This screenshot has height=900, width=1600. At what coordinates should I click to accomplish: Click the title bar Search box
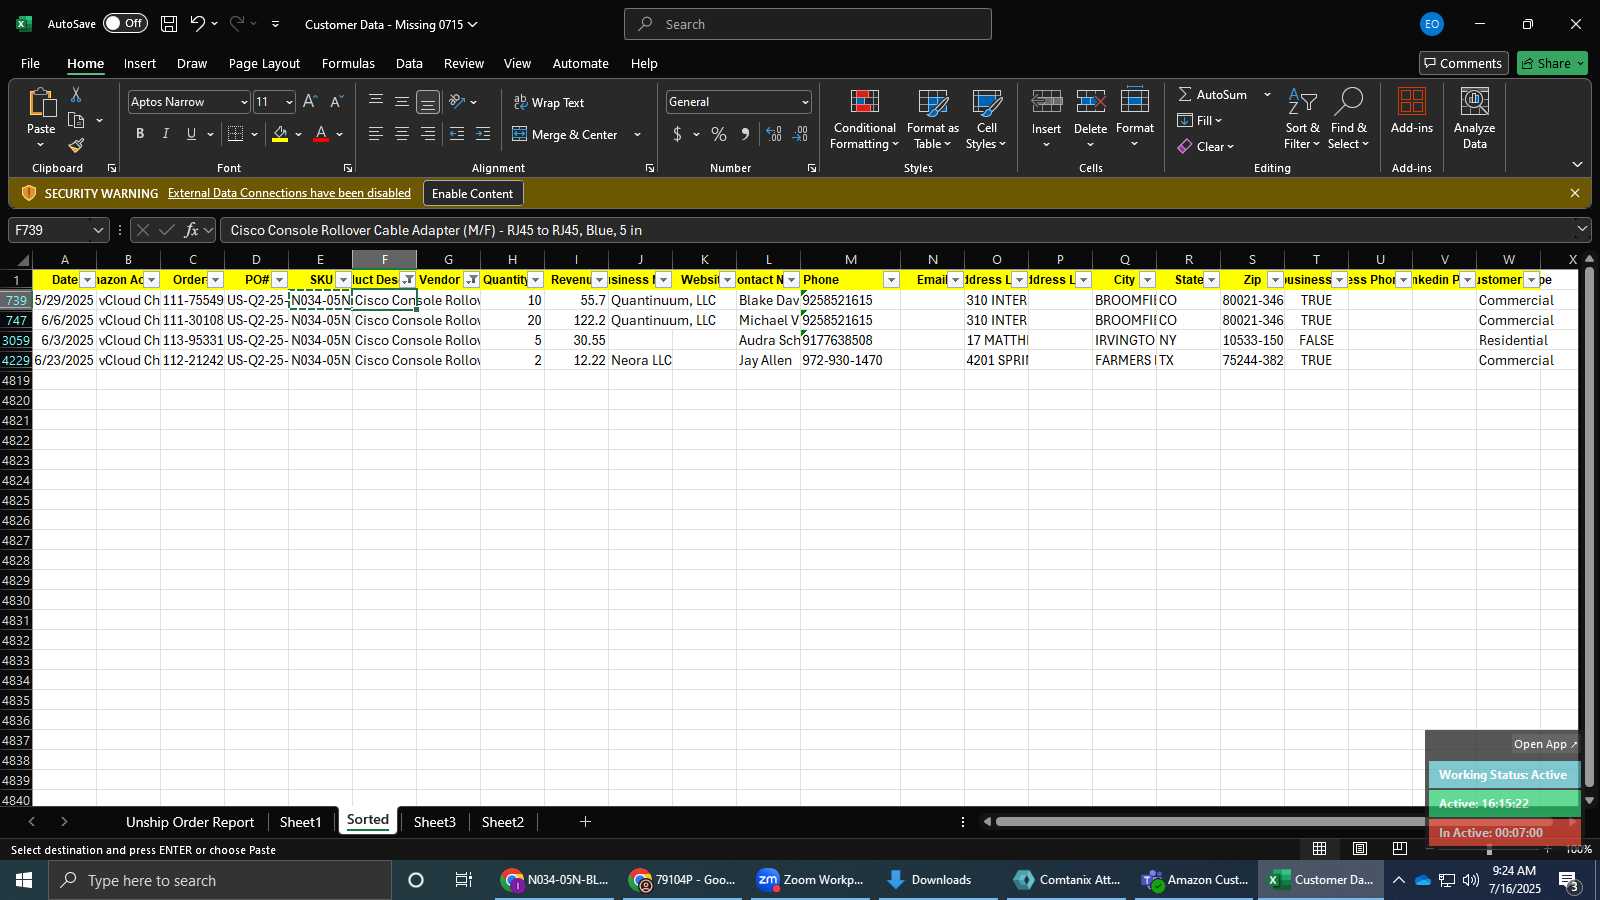coord(808,24)
